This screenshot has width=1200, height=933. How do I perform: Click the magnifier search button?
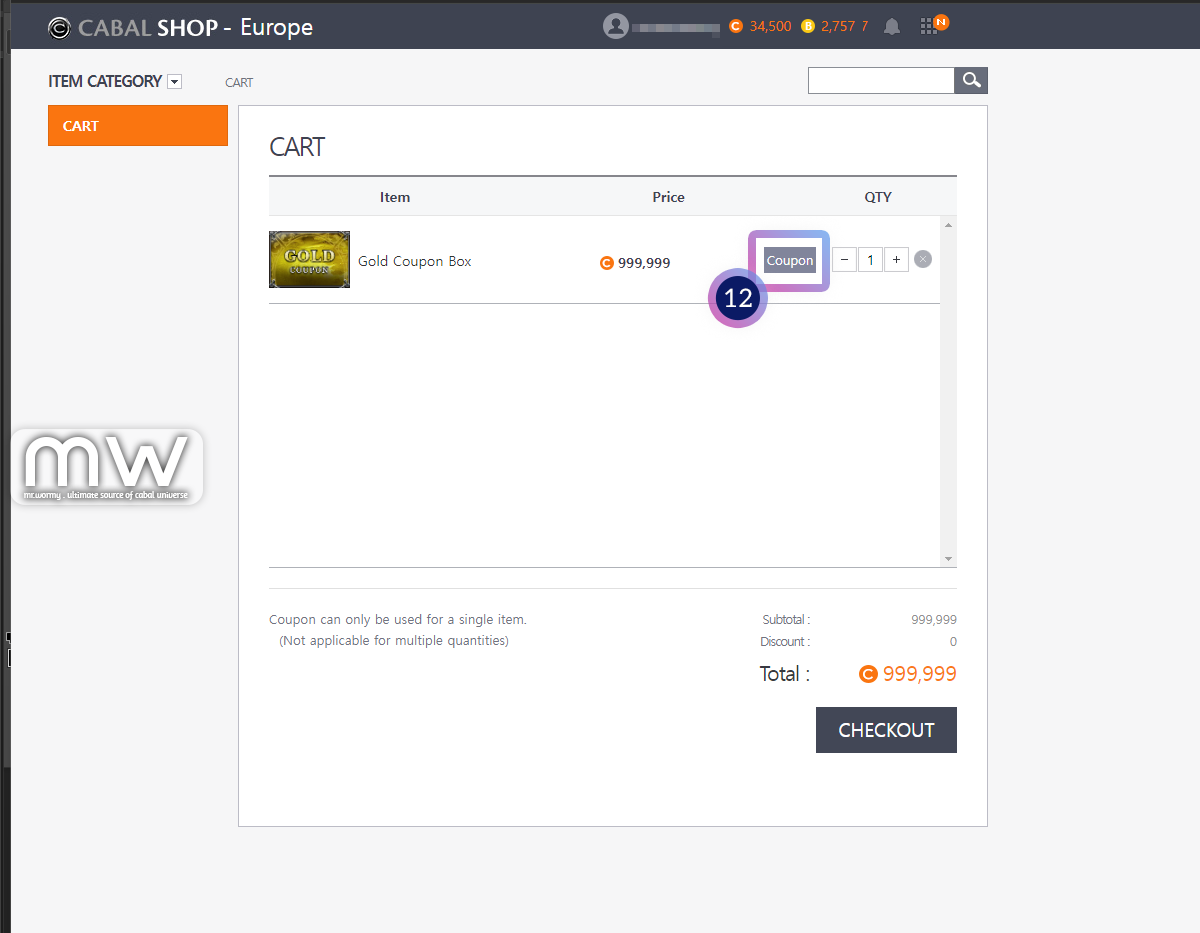971,81
